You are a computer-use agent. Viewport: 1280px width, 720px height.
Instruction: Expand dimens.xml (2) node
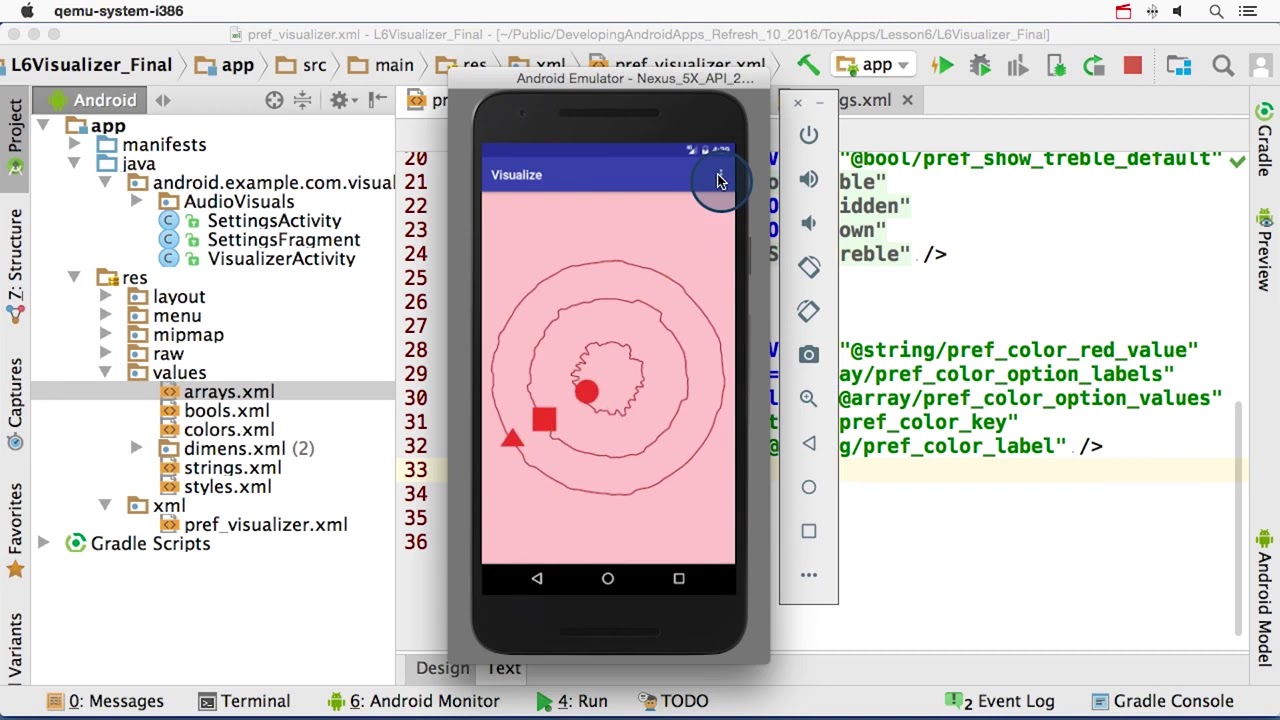(136, 449)
